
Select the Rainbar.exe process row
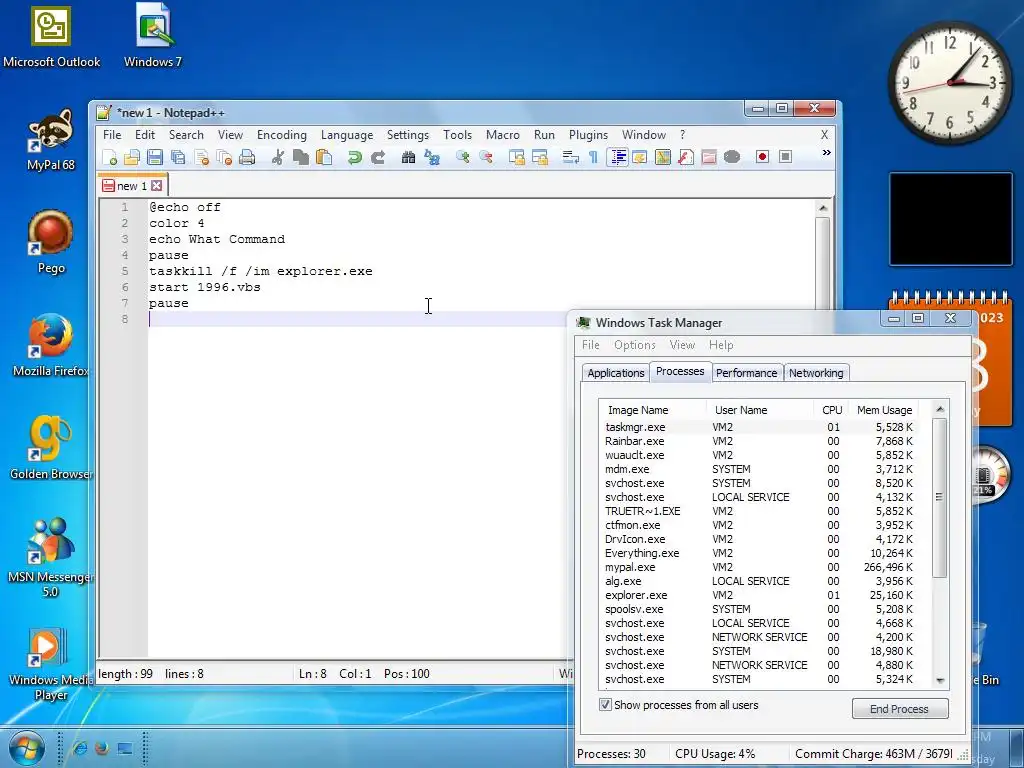[760, 441]
